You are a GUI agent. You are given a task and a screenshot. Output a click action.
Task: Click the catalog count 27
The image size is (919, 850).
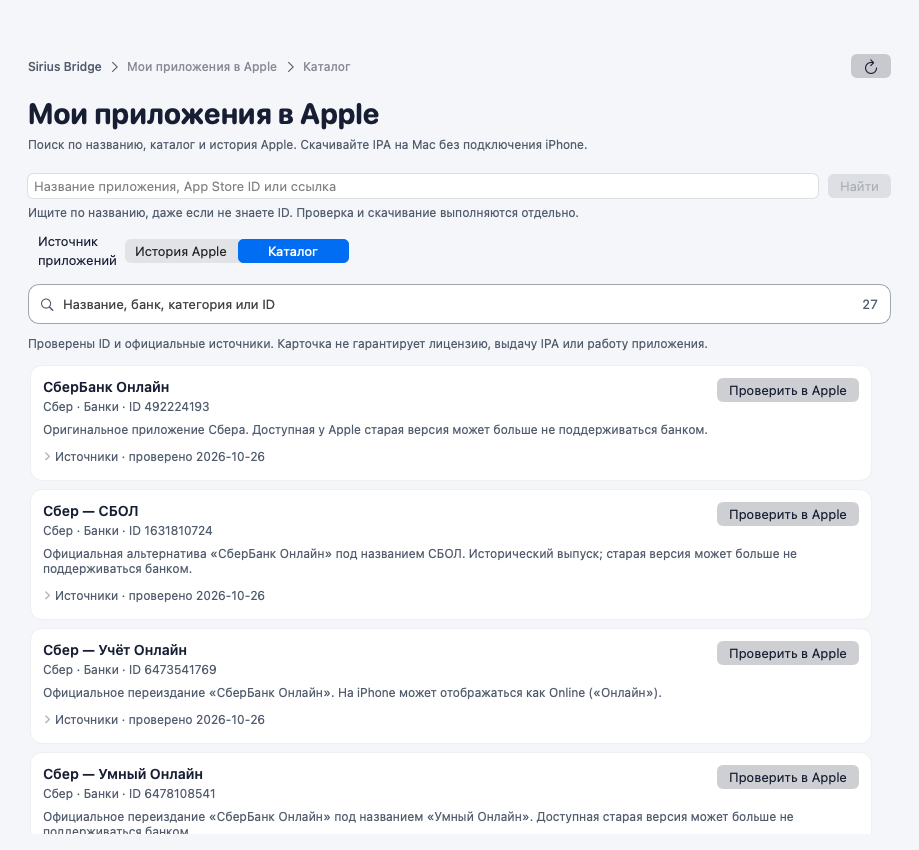tap(870, 304)
